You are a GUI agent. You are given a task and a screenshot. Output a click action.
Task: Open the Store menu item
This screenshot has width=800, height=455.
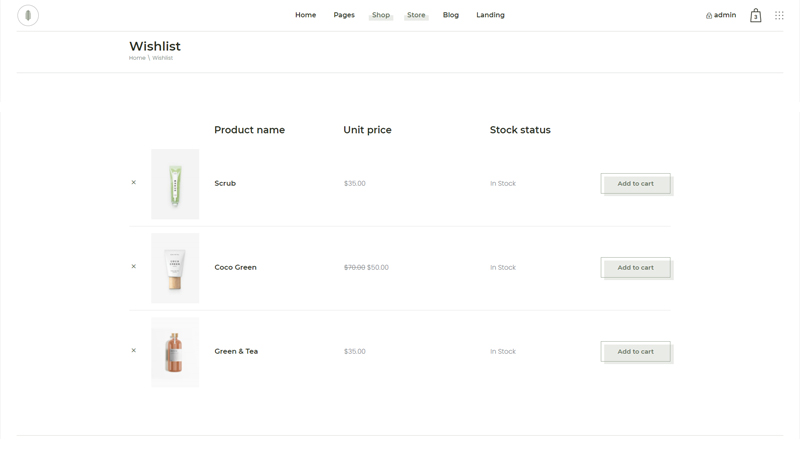[x=416, y=15]
